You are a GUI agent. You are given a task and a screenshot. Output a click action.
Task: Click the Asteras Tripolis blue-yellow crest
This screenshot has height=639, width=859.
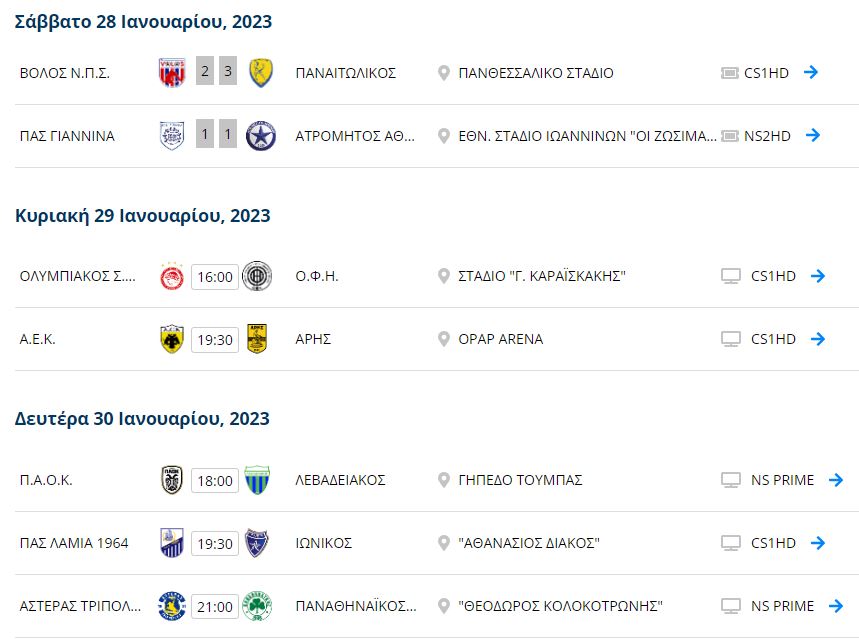pos(171,606)
